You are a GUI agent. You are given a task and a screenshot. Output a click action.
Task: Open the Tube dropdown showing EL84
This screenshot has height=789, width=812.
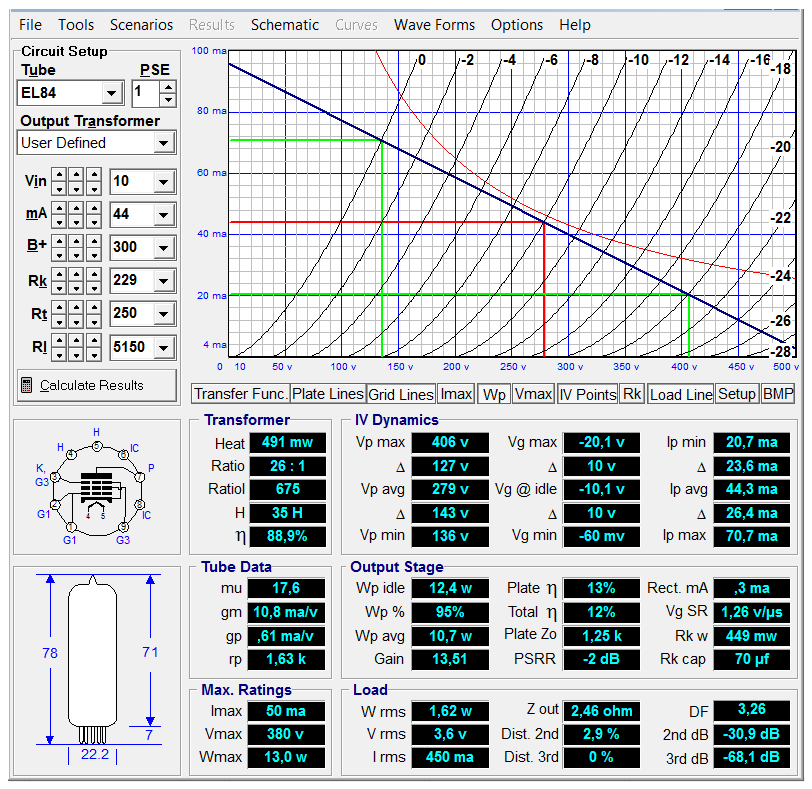[112, 94]
